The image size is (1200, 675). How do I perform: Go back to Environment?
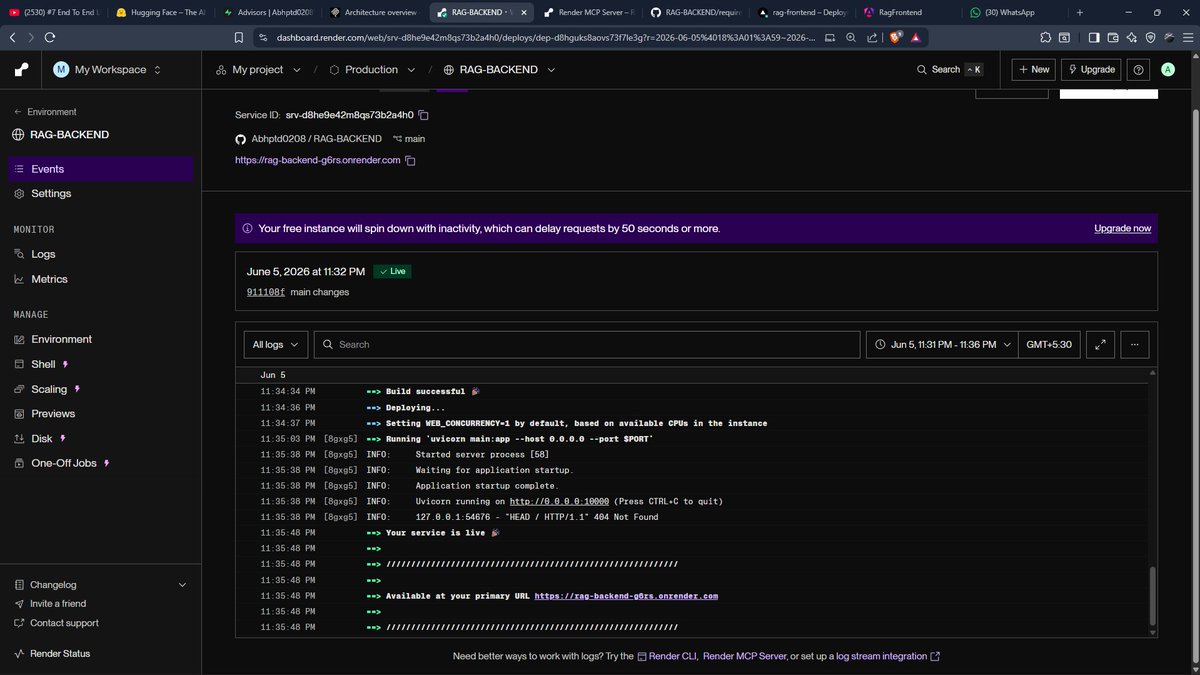coord(45,112)
